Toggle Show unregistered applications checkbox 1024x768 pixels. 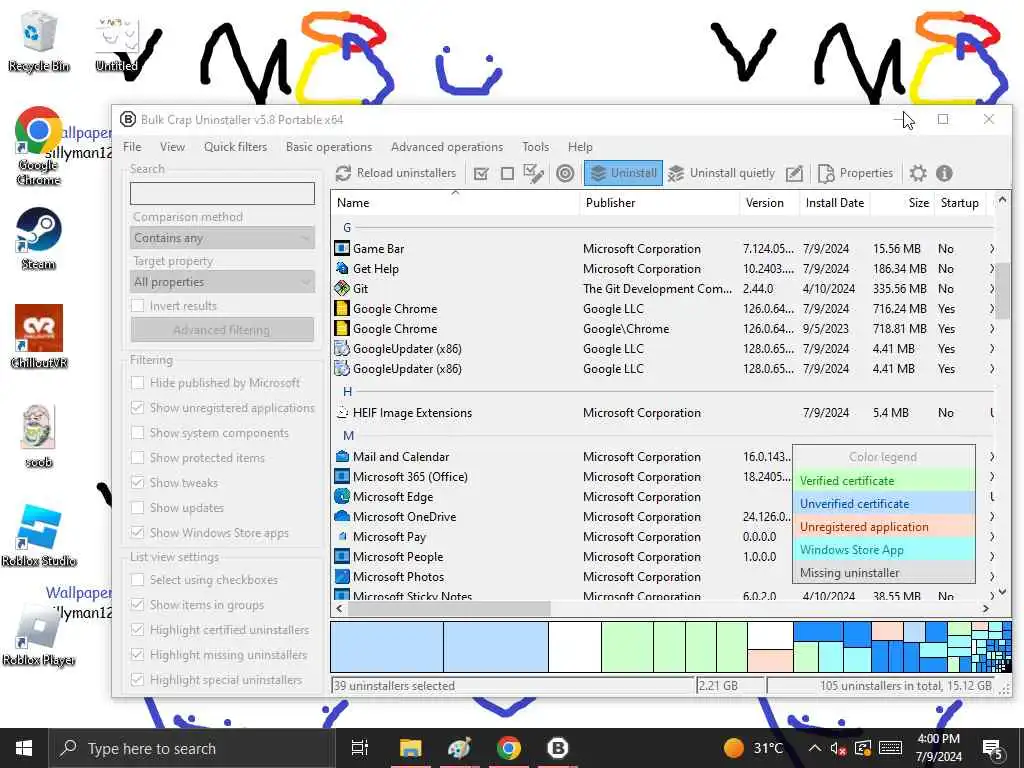point(138,408)
